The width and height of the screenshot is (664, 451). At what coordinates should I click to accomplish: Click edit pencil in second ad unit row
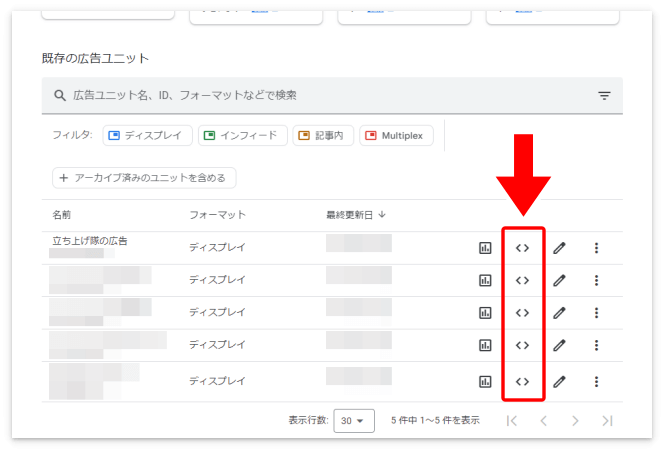(x=559, y=280)
